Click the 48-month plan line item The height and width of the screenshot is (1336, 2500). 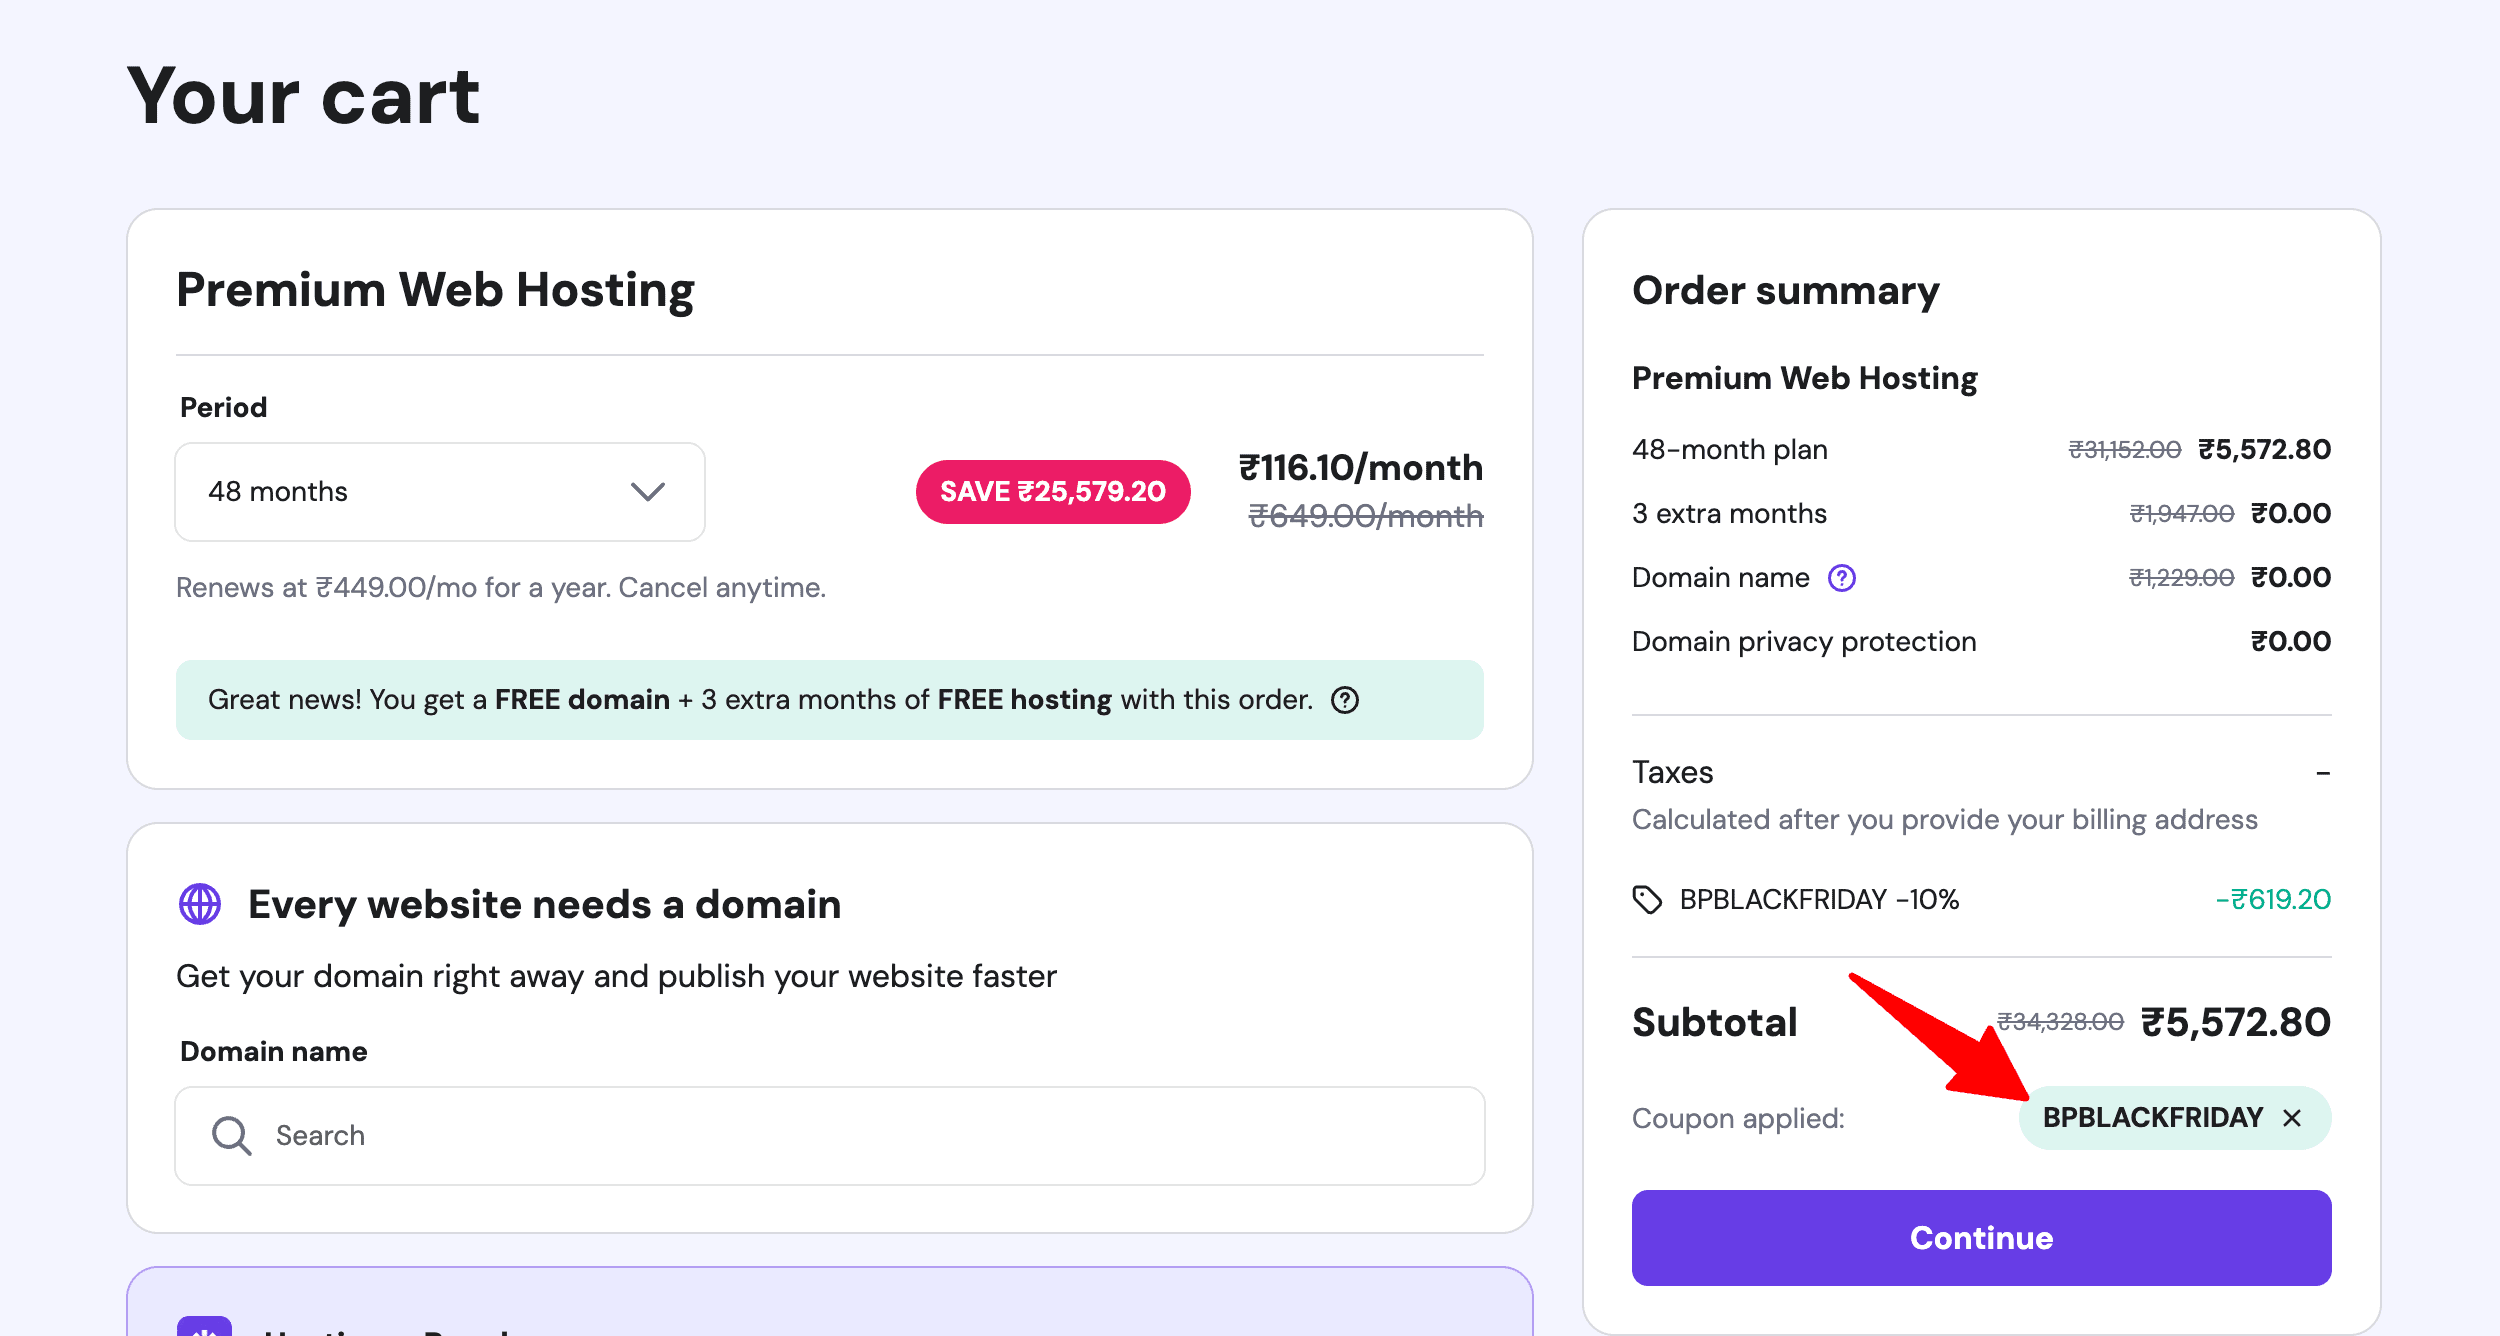coord(1729,449)
